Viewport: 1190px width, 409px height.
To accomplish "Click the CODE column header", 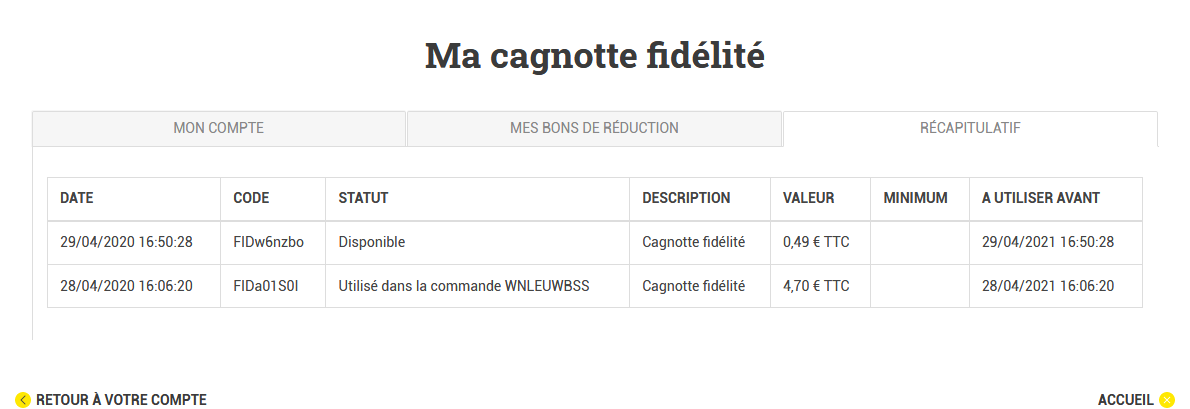I will coord(251,198).
